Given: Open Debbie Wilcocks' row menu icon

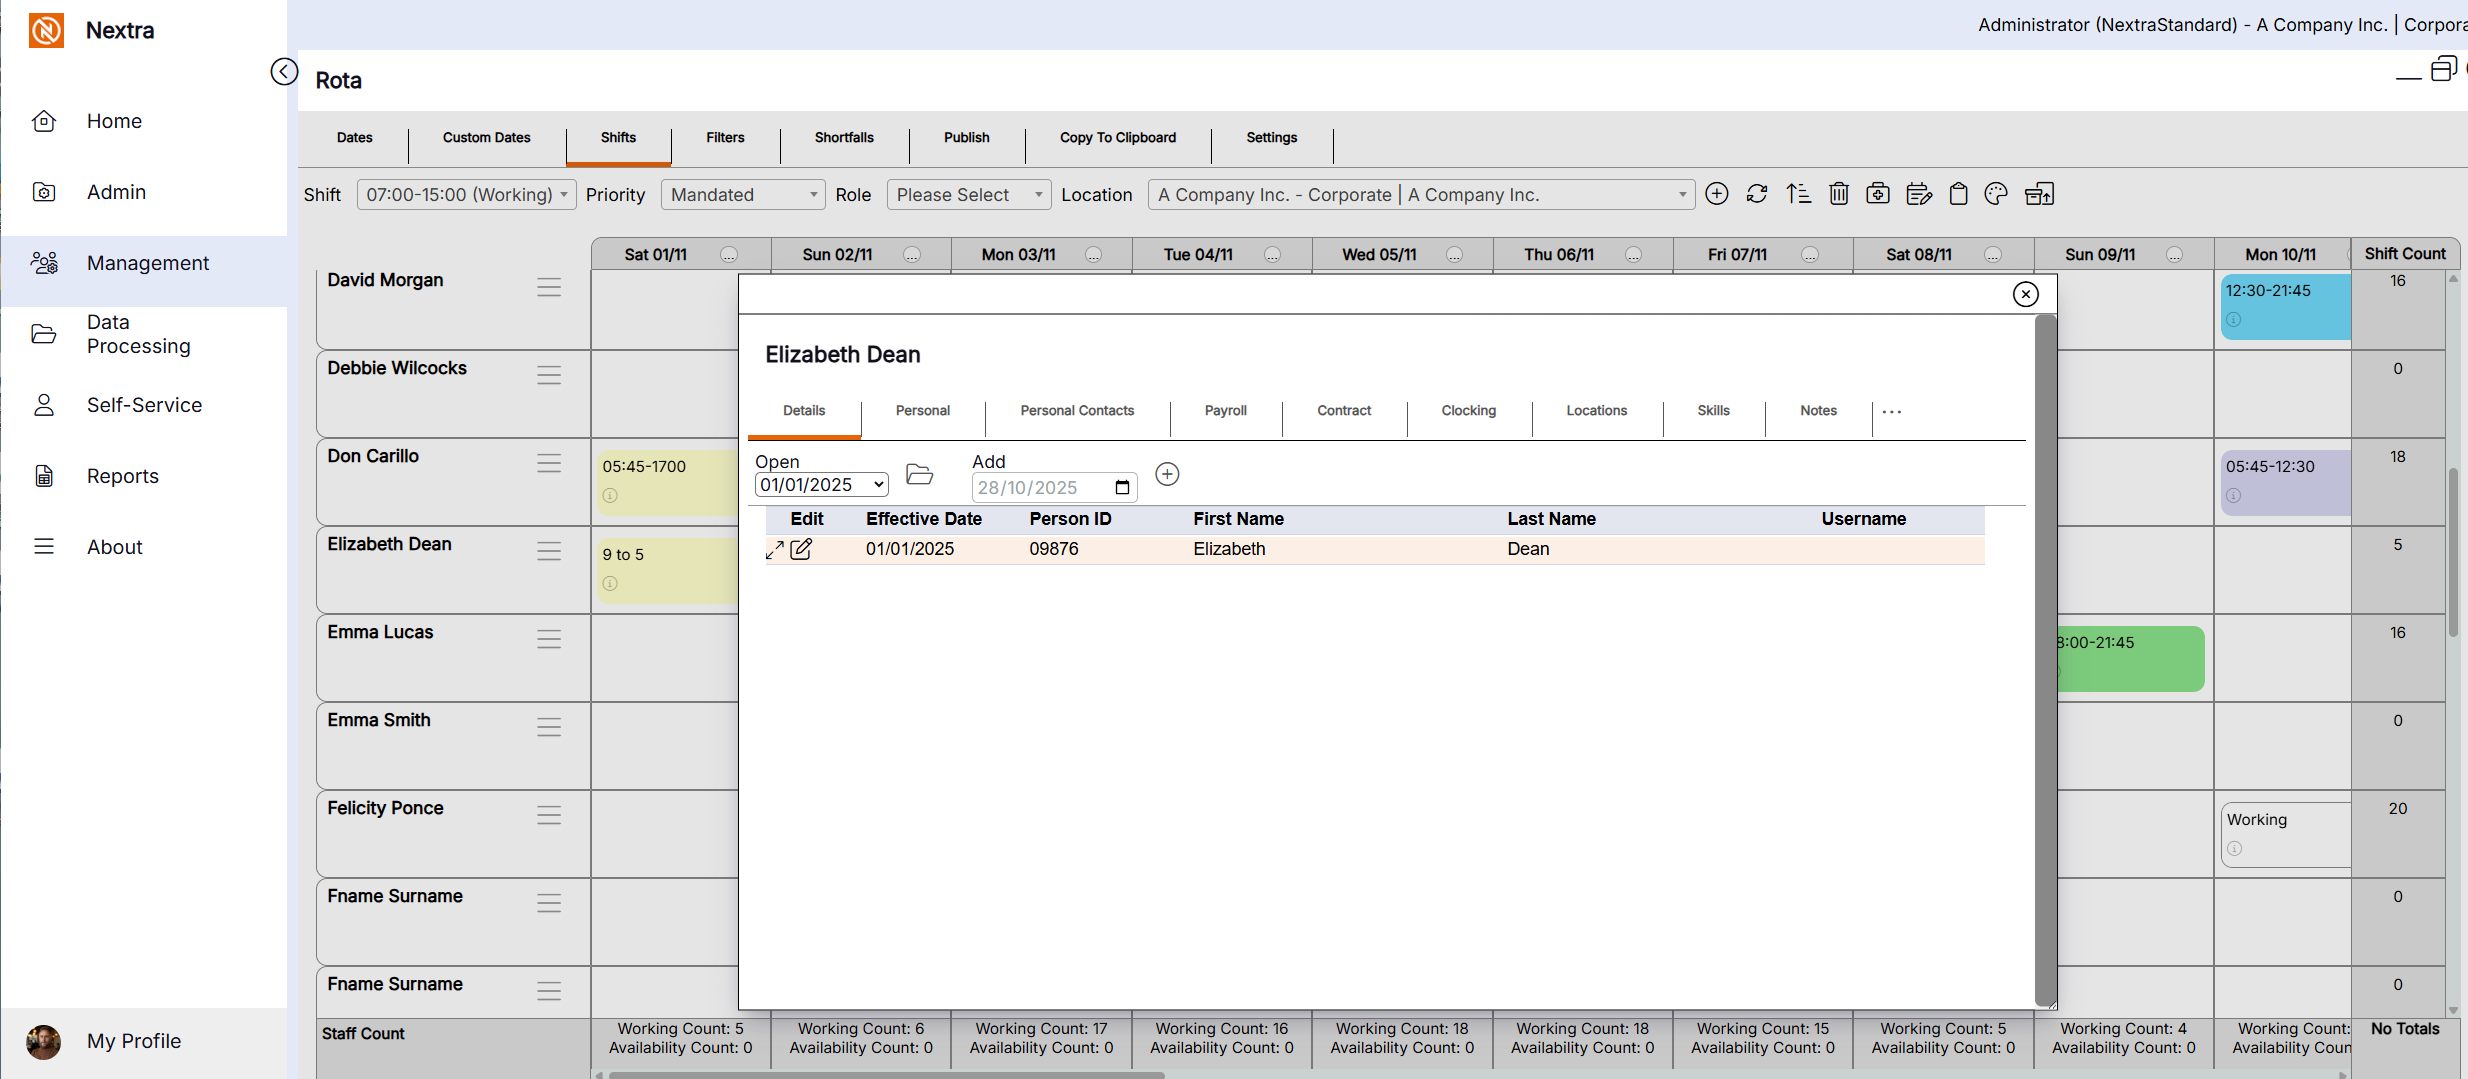Looking at the screenshot, I should click(x=549, y=375).
